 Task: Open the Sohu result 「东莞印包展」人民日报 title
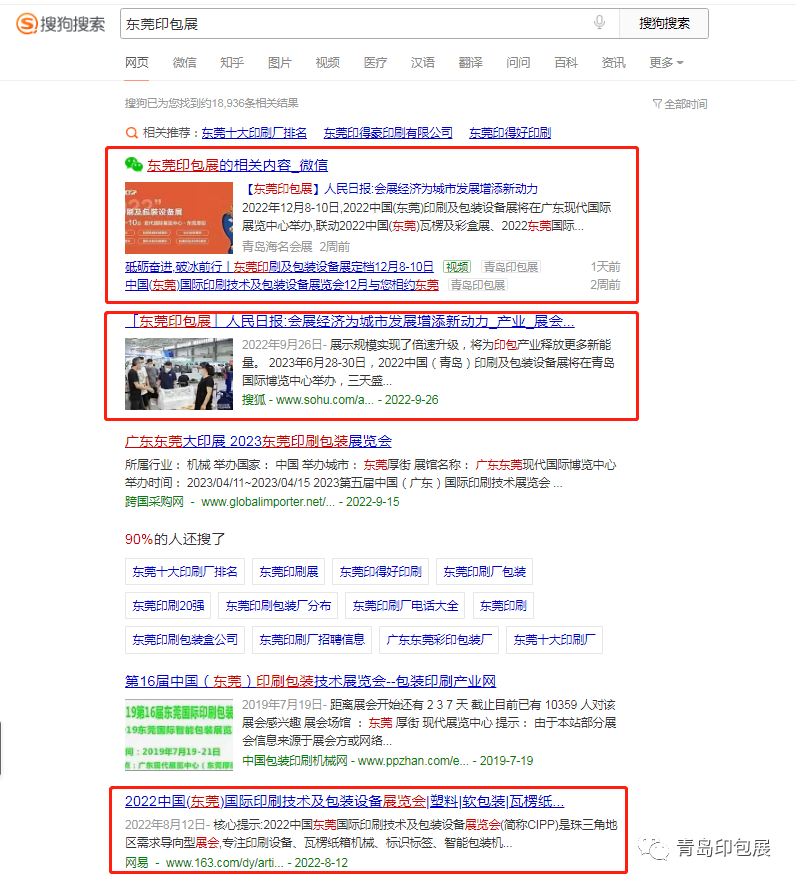click(x=350, y=322)
